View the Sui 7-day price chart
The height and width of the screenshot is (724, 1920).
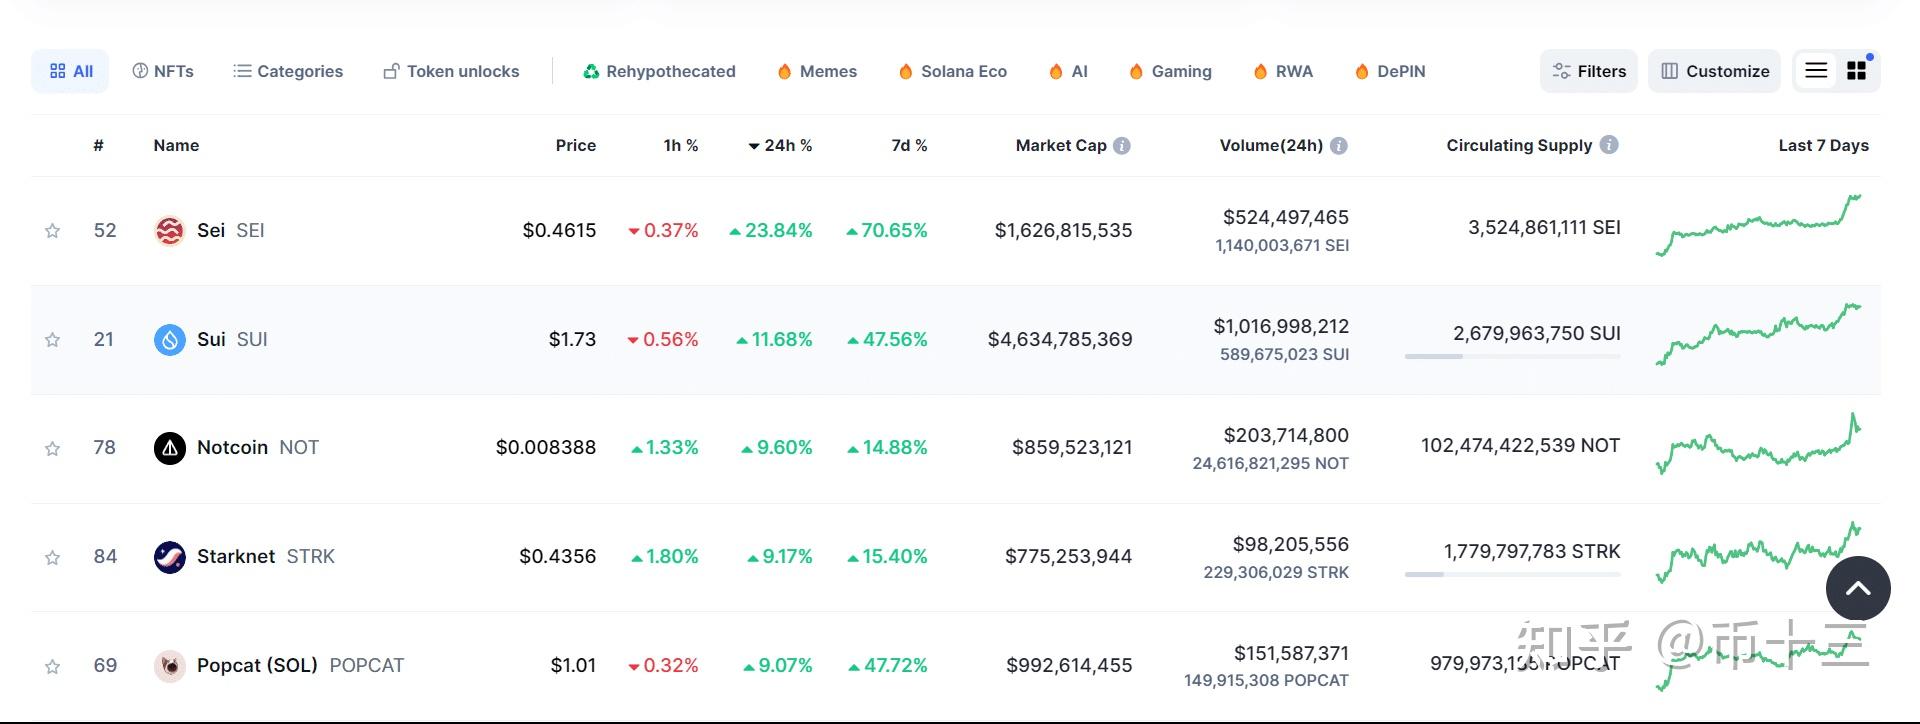coord(1758,335)
